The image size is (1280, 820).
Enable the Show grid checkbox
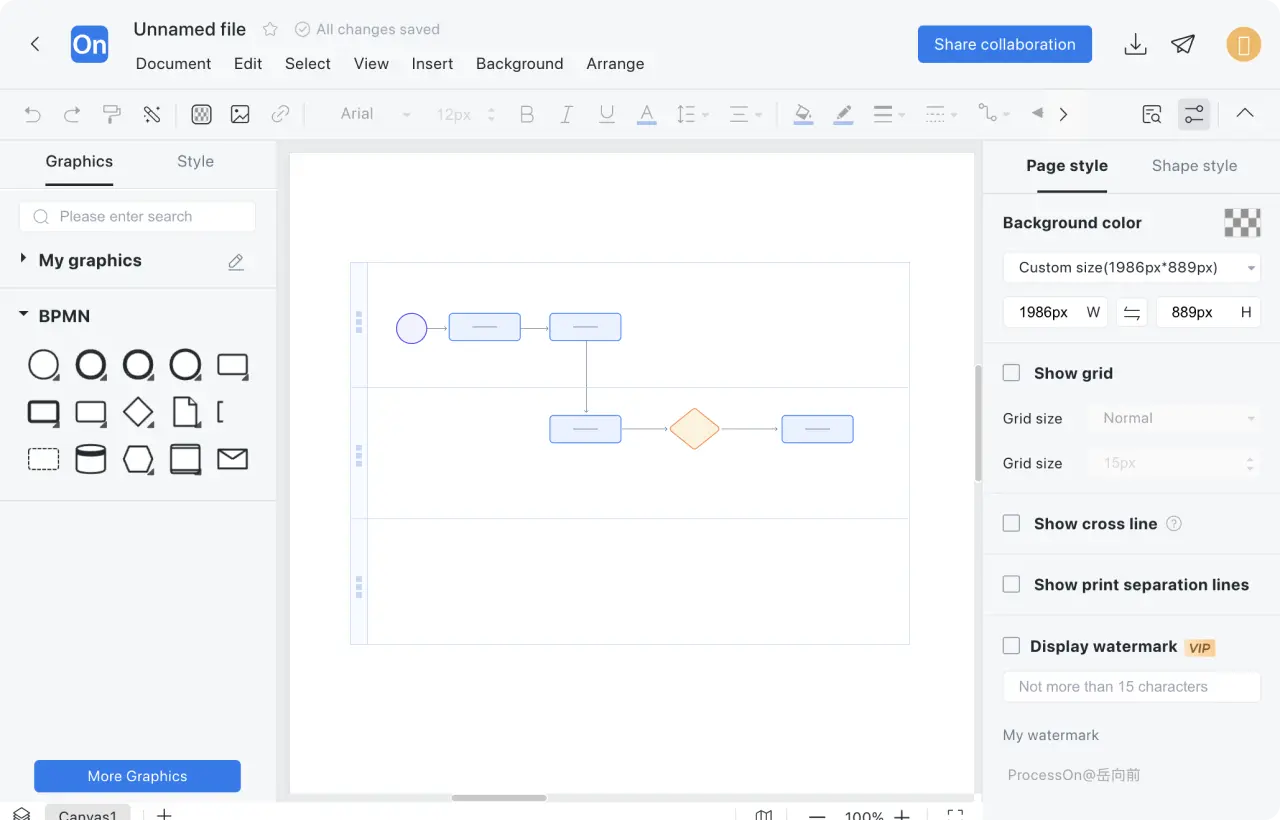tap(1011, 373)
